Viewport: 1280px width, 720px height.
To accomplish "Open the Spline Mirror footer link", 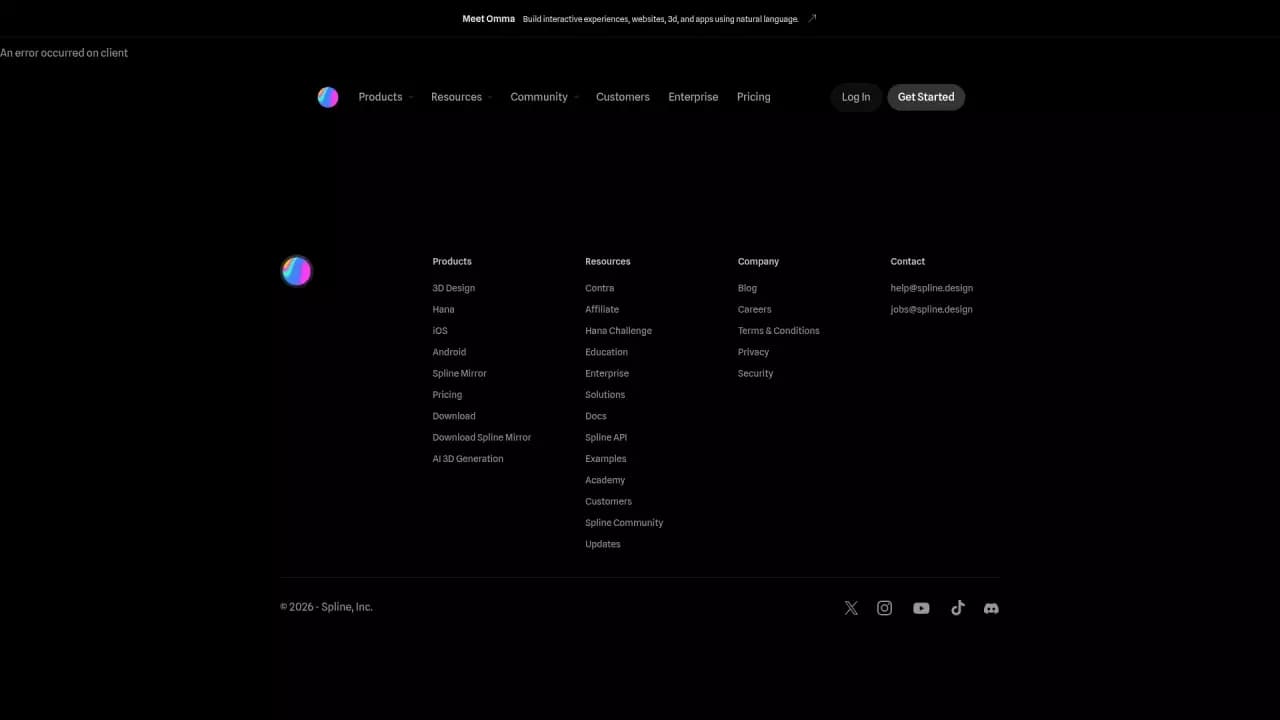I will (460, 373).
